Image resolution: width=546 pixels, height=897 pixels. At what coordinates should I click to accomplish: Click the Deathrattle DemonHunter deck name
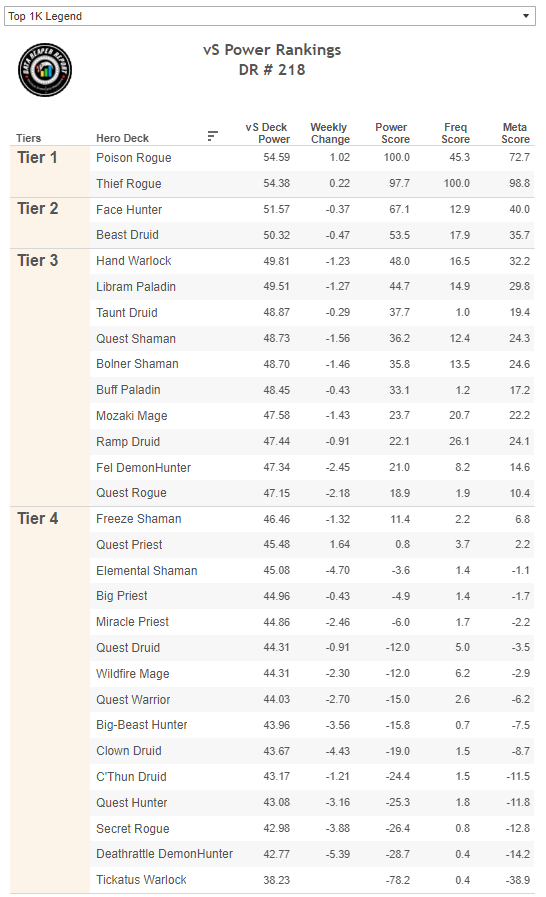pyautogui.click(x=164, y=854)
